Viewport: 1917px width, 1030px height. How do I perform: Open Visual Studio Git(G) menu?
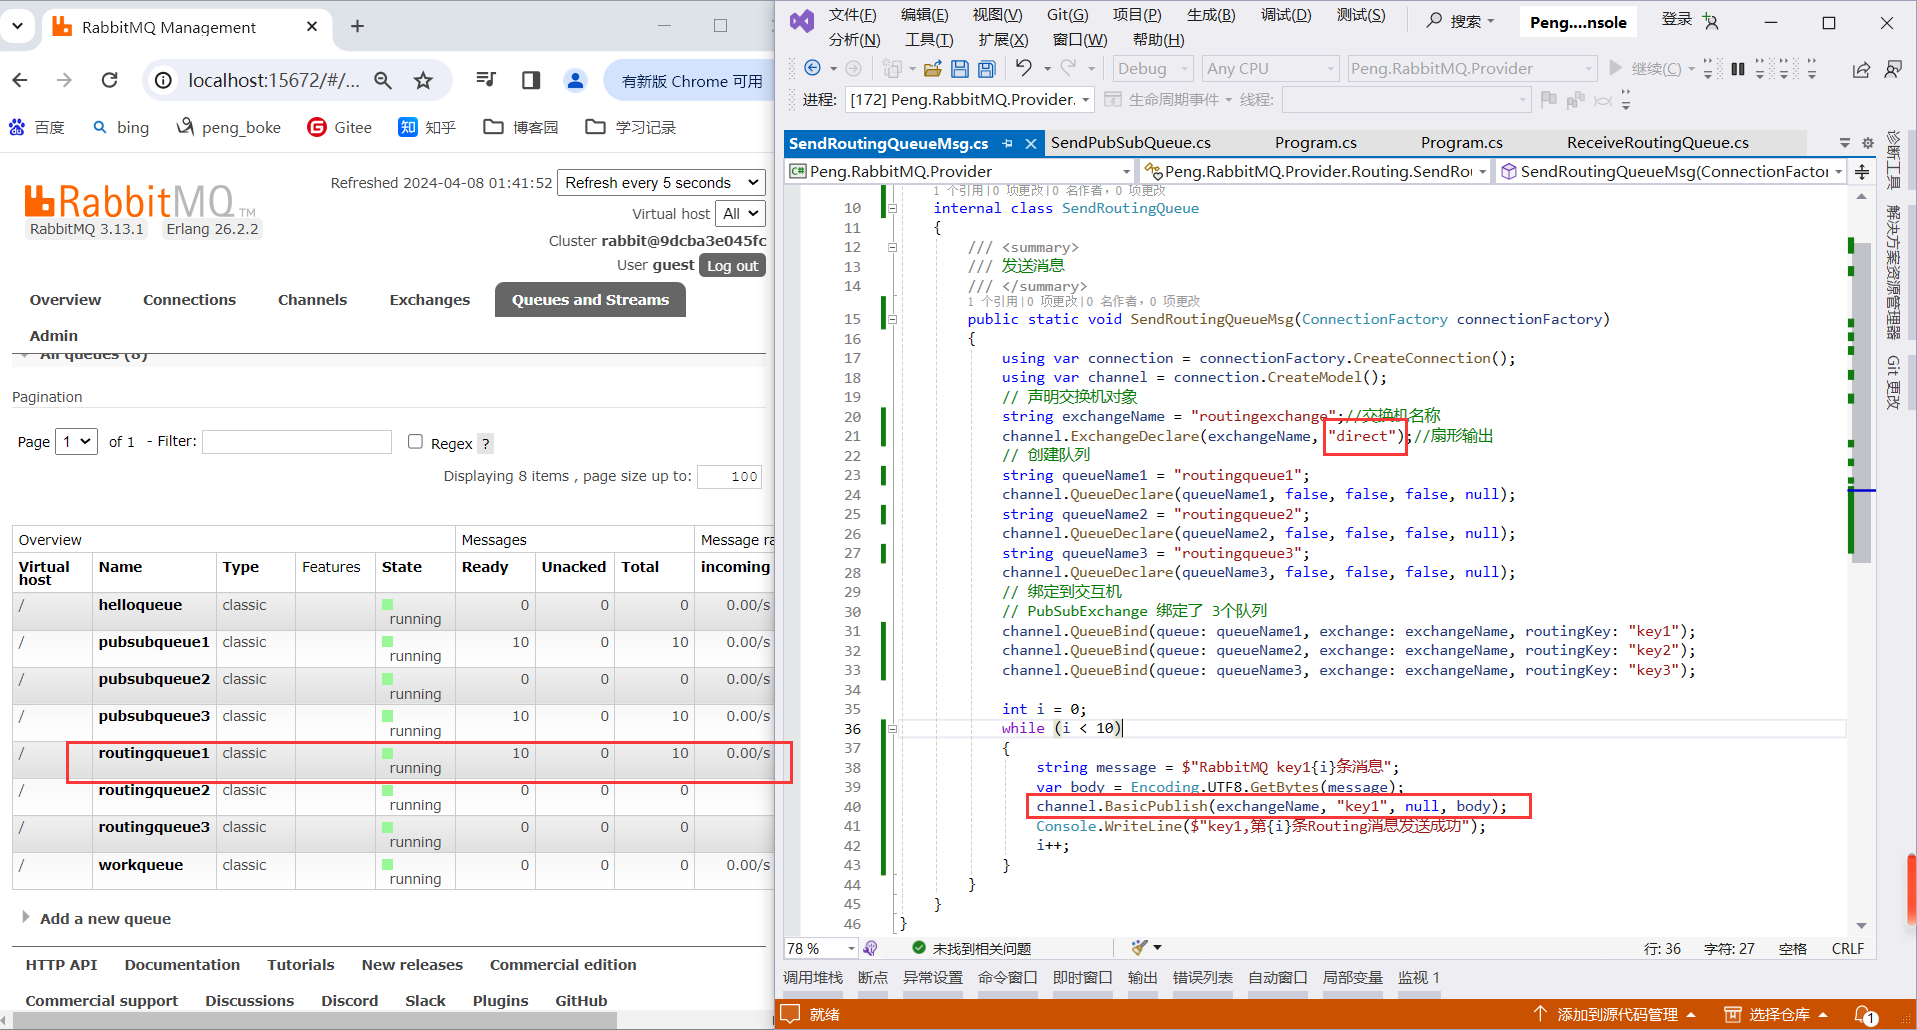(1067, 15)
